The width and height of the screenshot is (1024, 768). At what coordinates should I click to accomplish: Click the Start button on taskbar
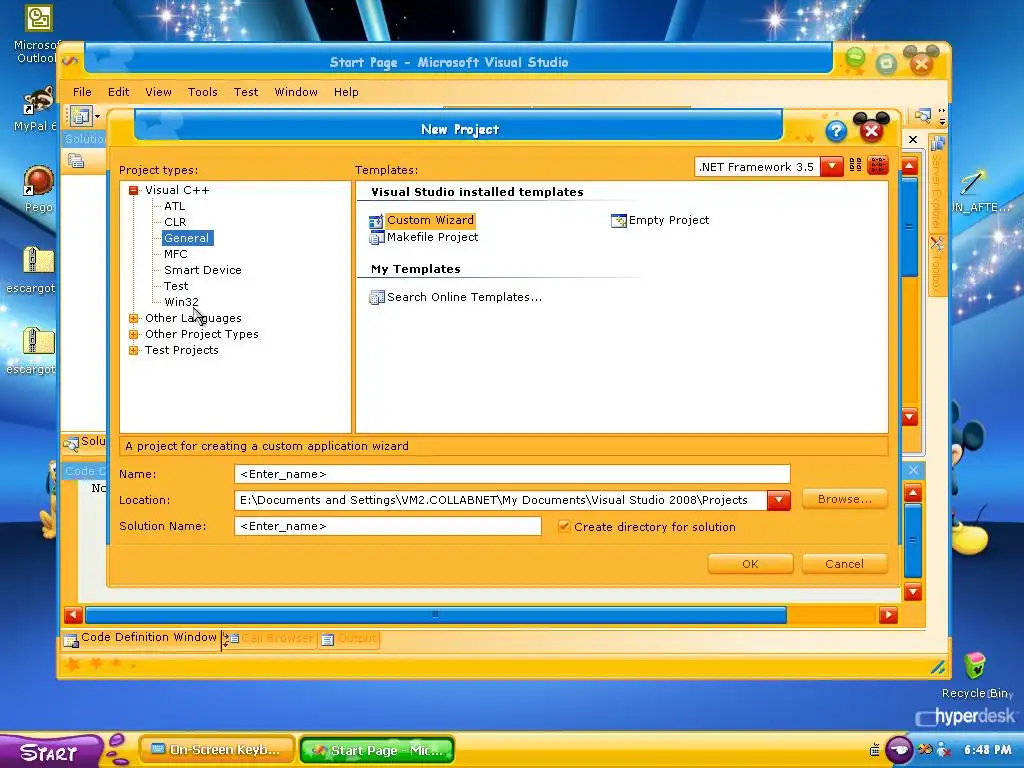tap(50, 752)
